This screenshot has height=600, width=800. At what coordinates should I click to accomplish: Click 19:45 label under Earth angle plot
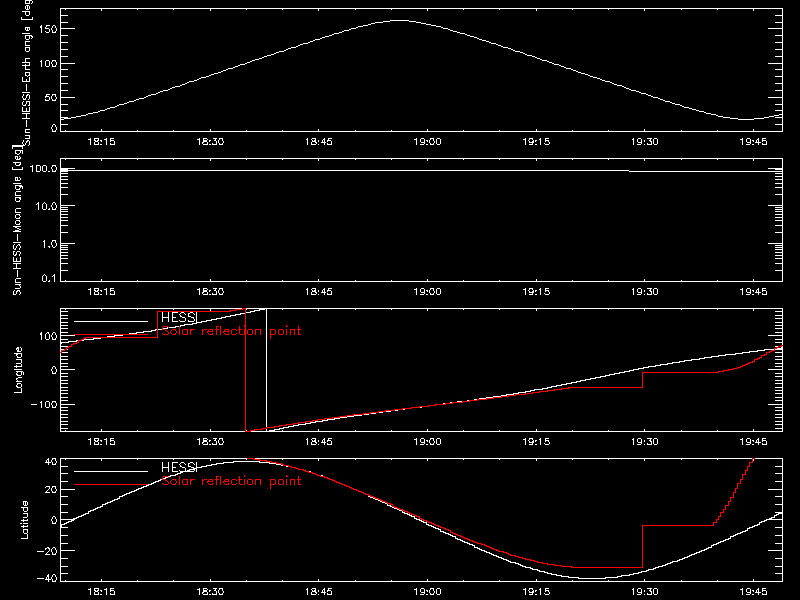(754, 141)
